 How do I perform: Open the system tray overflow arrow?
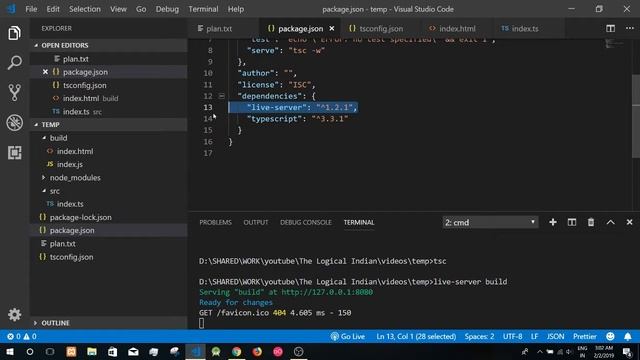540,351
